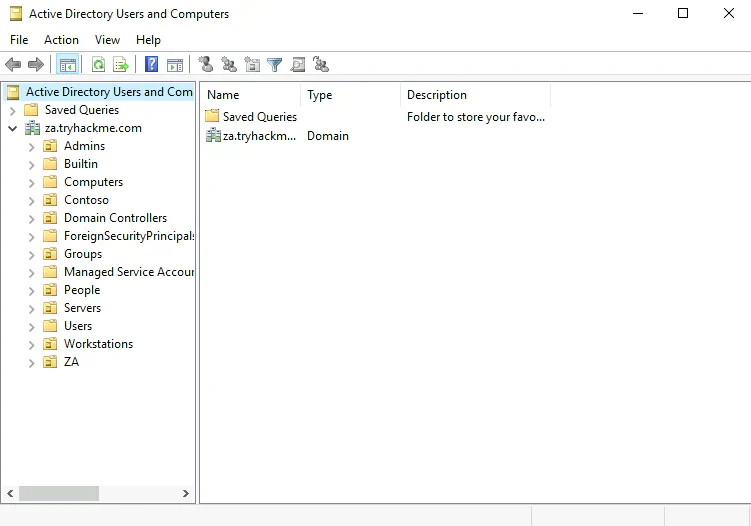
Task: Select ForeignSecurityPrincipals in tree
Action: pyautogui.click(x=129, y=236)
